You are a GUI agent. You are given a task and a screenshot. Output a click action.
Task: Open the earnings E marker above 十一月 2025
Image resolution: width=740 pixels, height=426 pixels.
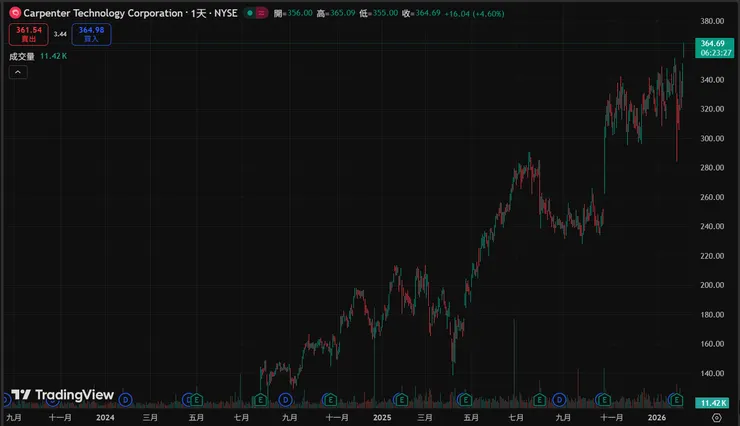604,400
